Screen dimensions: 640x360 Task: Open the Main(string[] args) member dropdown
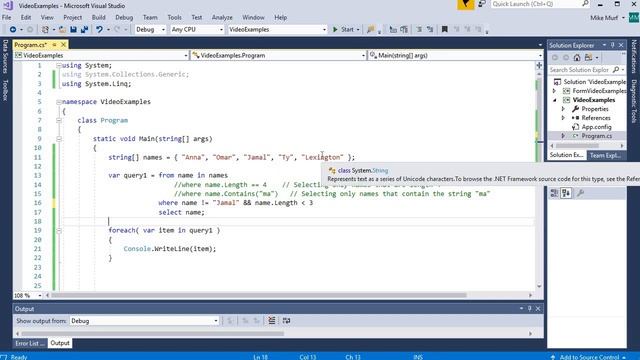coord(456,55)
